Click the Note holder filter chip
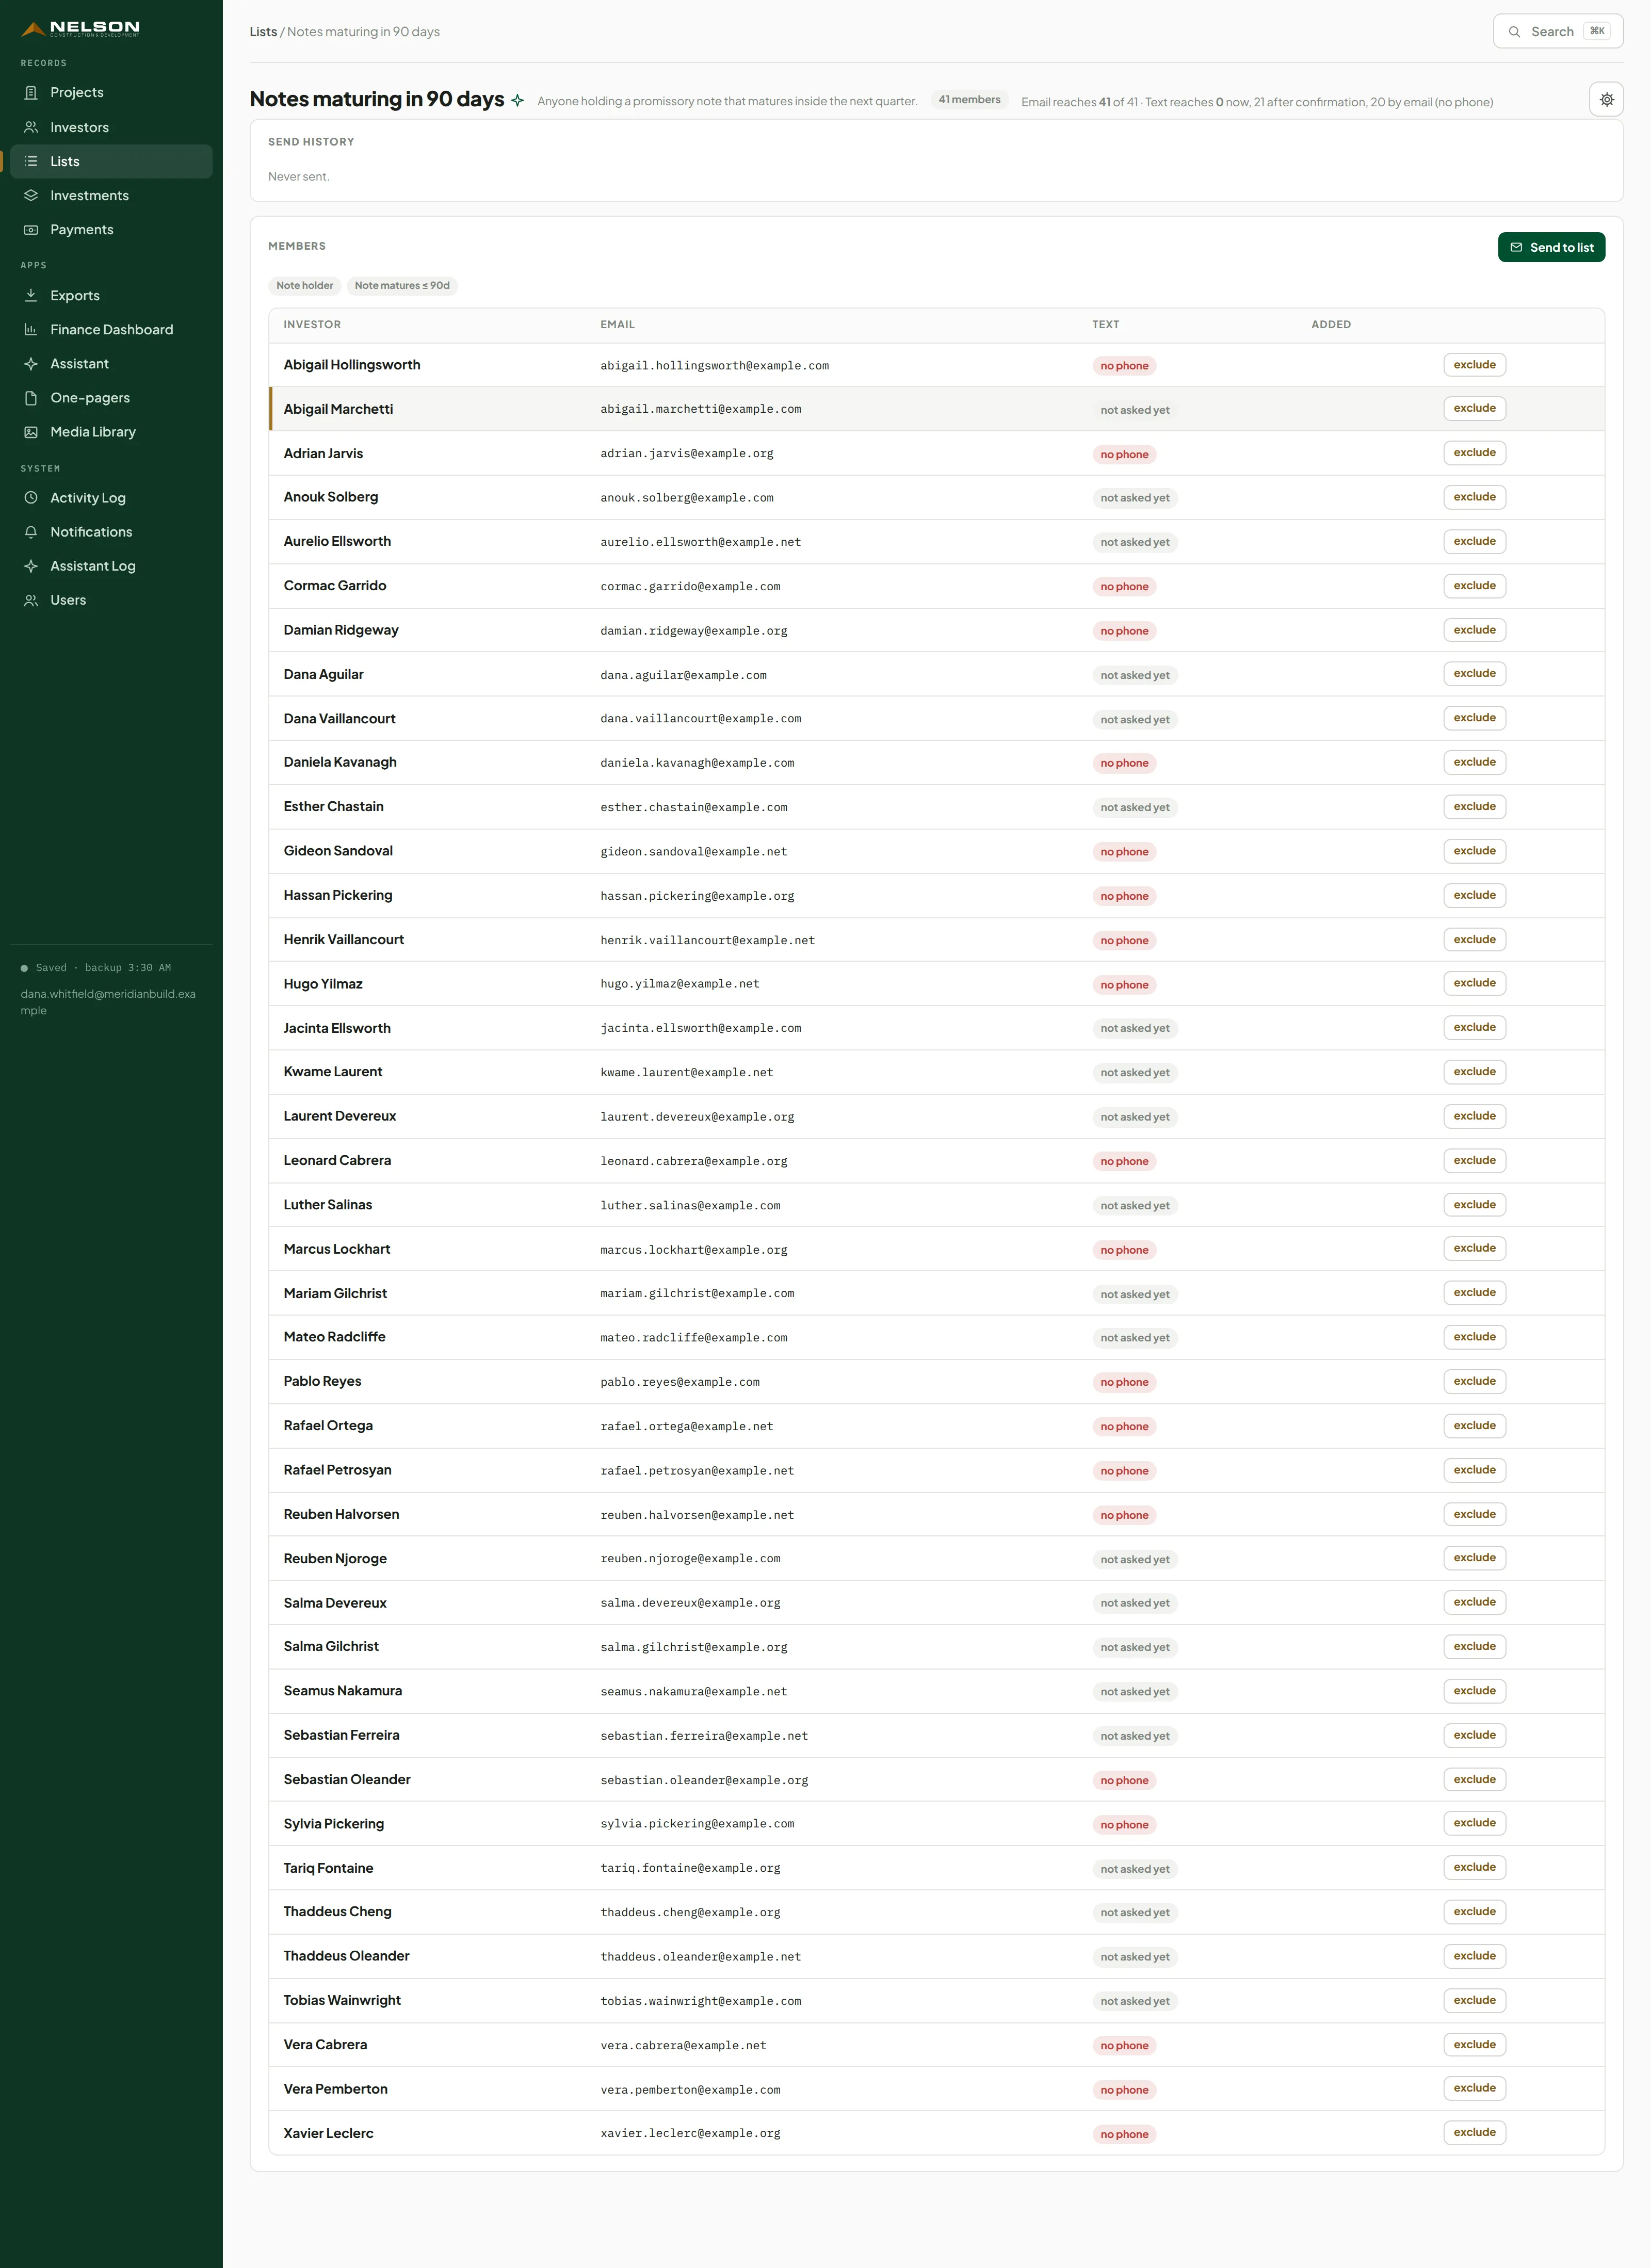Image resolution: width=1651 pixels, height=2268 pixels. click(x=304, y=285)
